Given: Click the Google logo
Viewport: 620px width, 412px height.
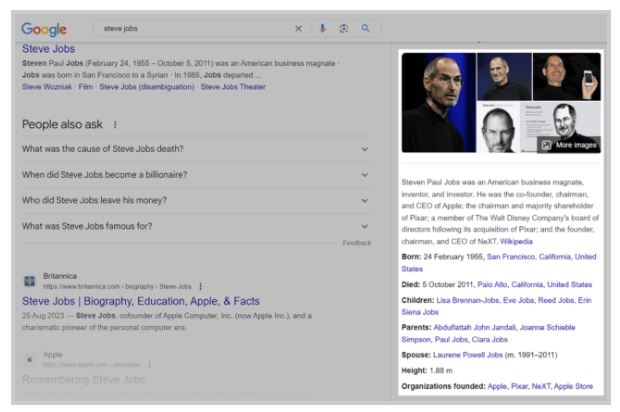Looking at the screenshot, I should (x=44, y=29).
